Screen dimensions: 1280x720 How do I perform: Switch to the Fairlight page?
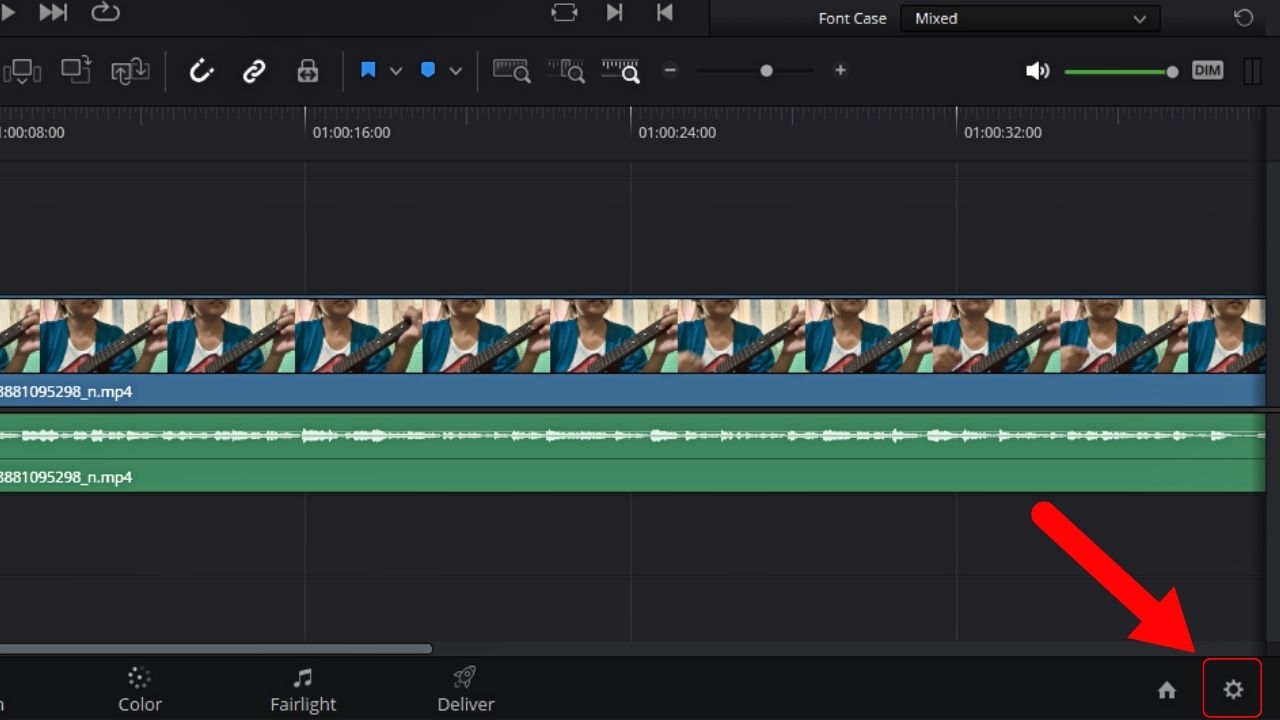303,689
